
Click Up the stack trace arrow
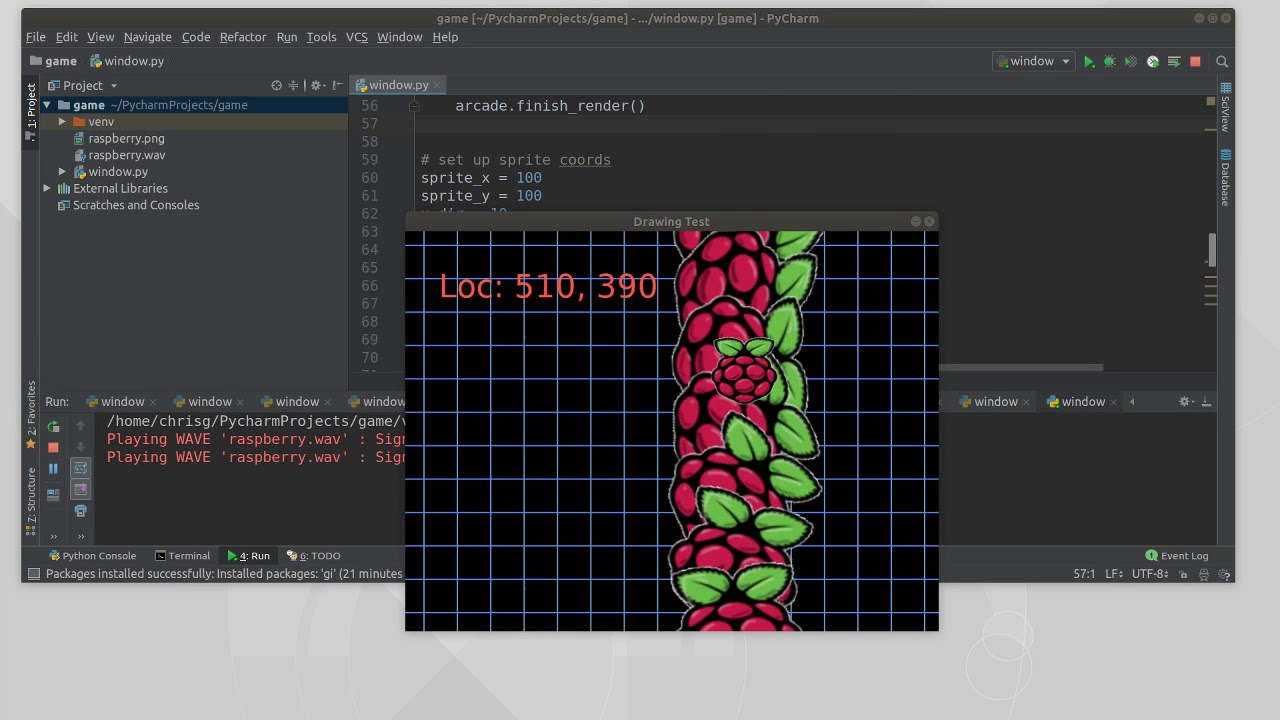[x=81, y=426]
